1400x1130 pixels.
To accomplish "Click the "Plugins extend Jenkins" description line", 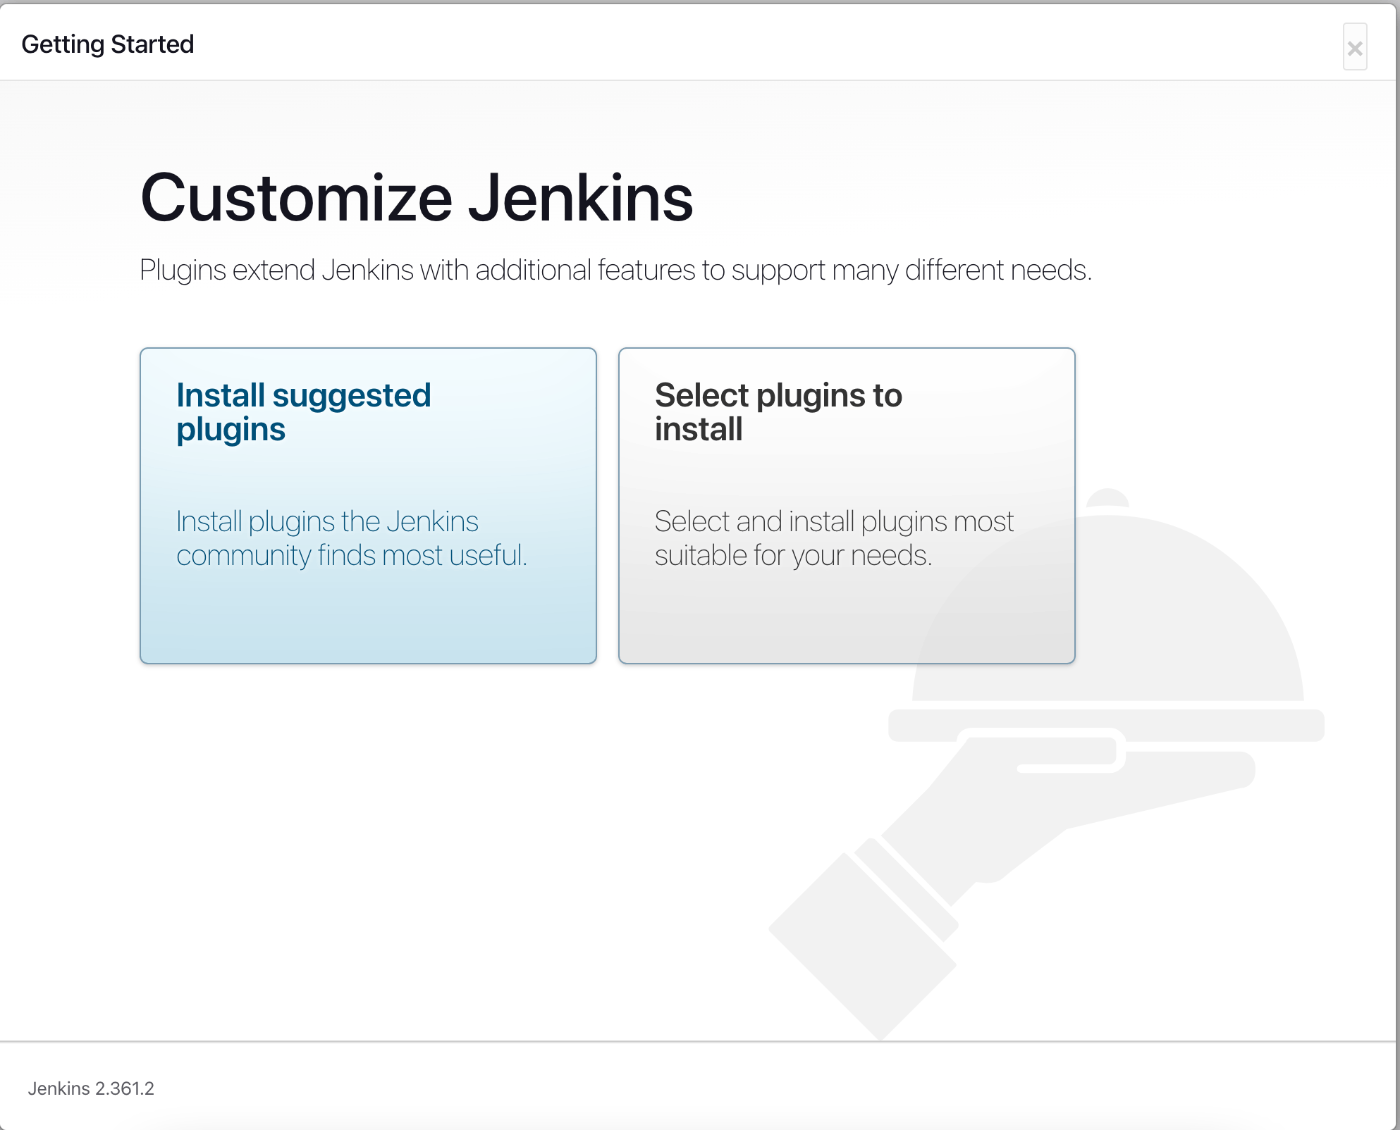I will pos(615,270).
